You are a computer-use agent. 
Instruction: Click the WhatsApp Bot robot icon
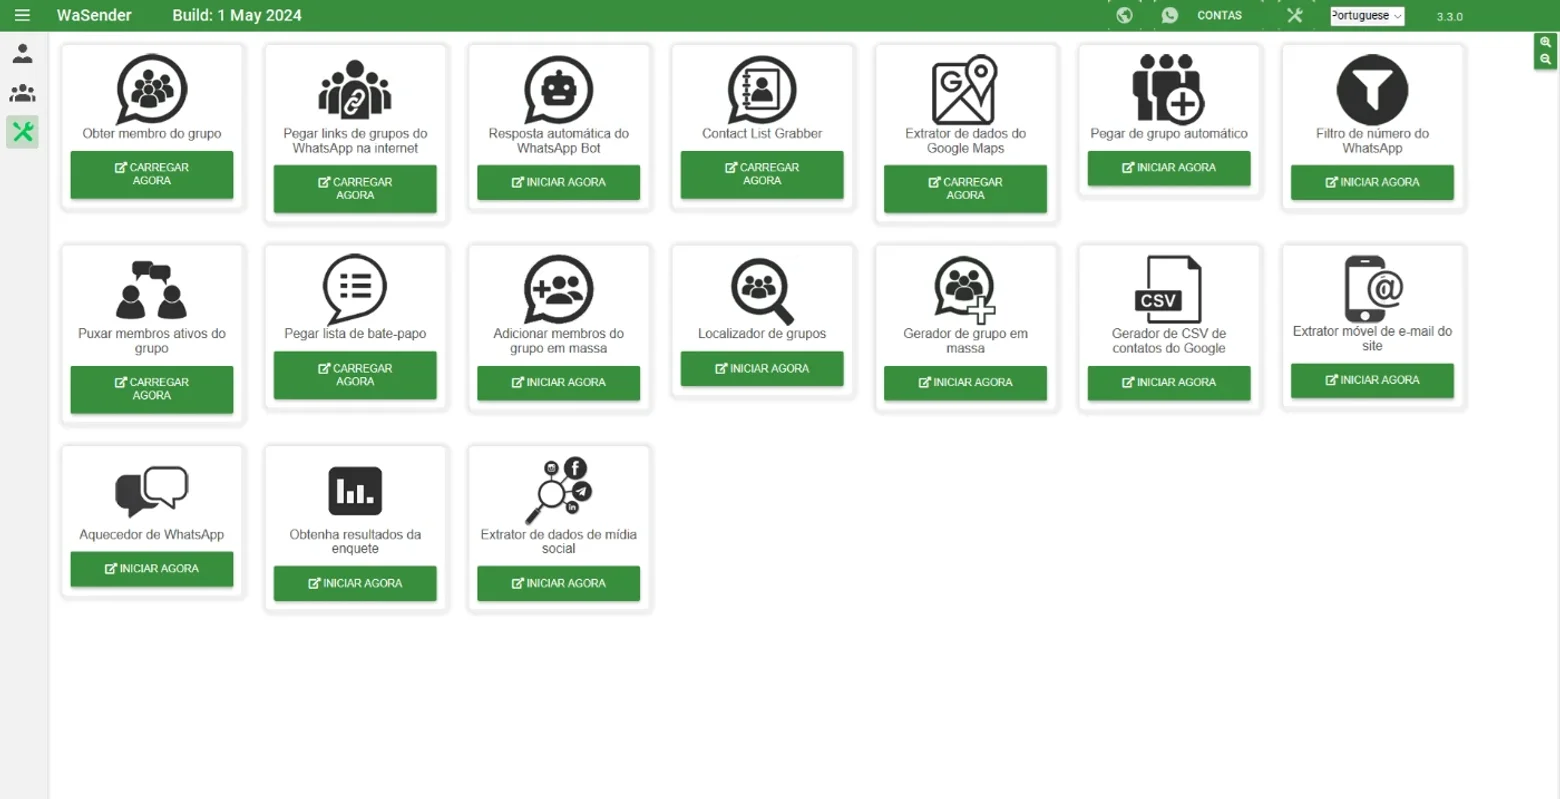pyautogui.click(x=559, y=90)
